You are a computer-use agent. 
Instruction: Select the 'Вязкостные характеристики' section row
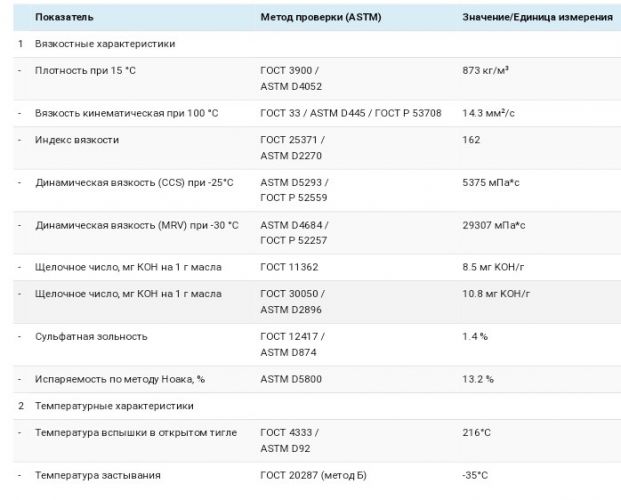point(105,45)
